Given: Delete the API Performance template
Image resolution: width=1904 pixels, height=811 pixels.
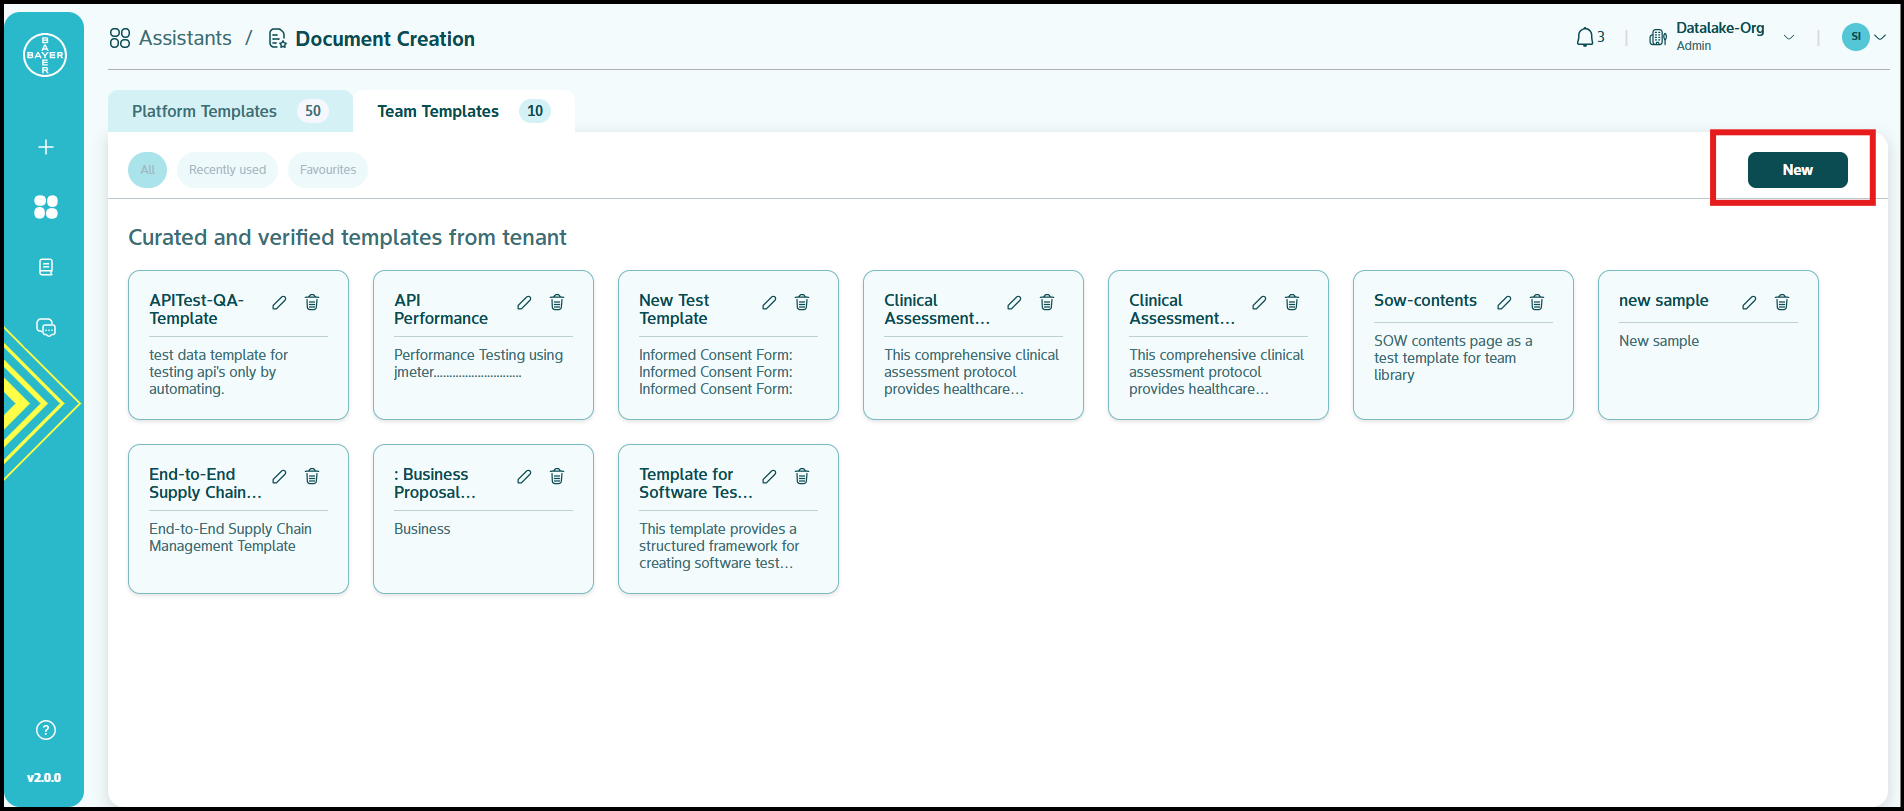Looking at the screenshot, I should (x=557, y=302).
